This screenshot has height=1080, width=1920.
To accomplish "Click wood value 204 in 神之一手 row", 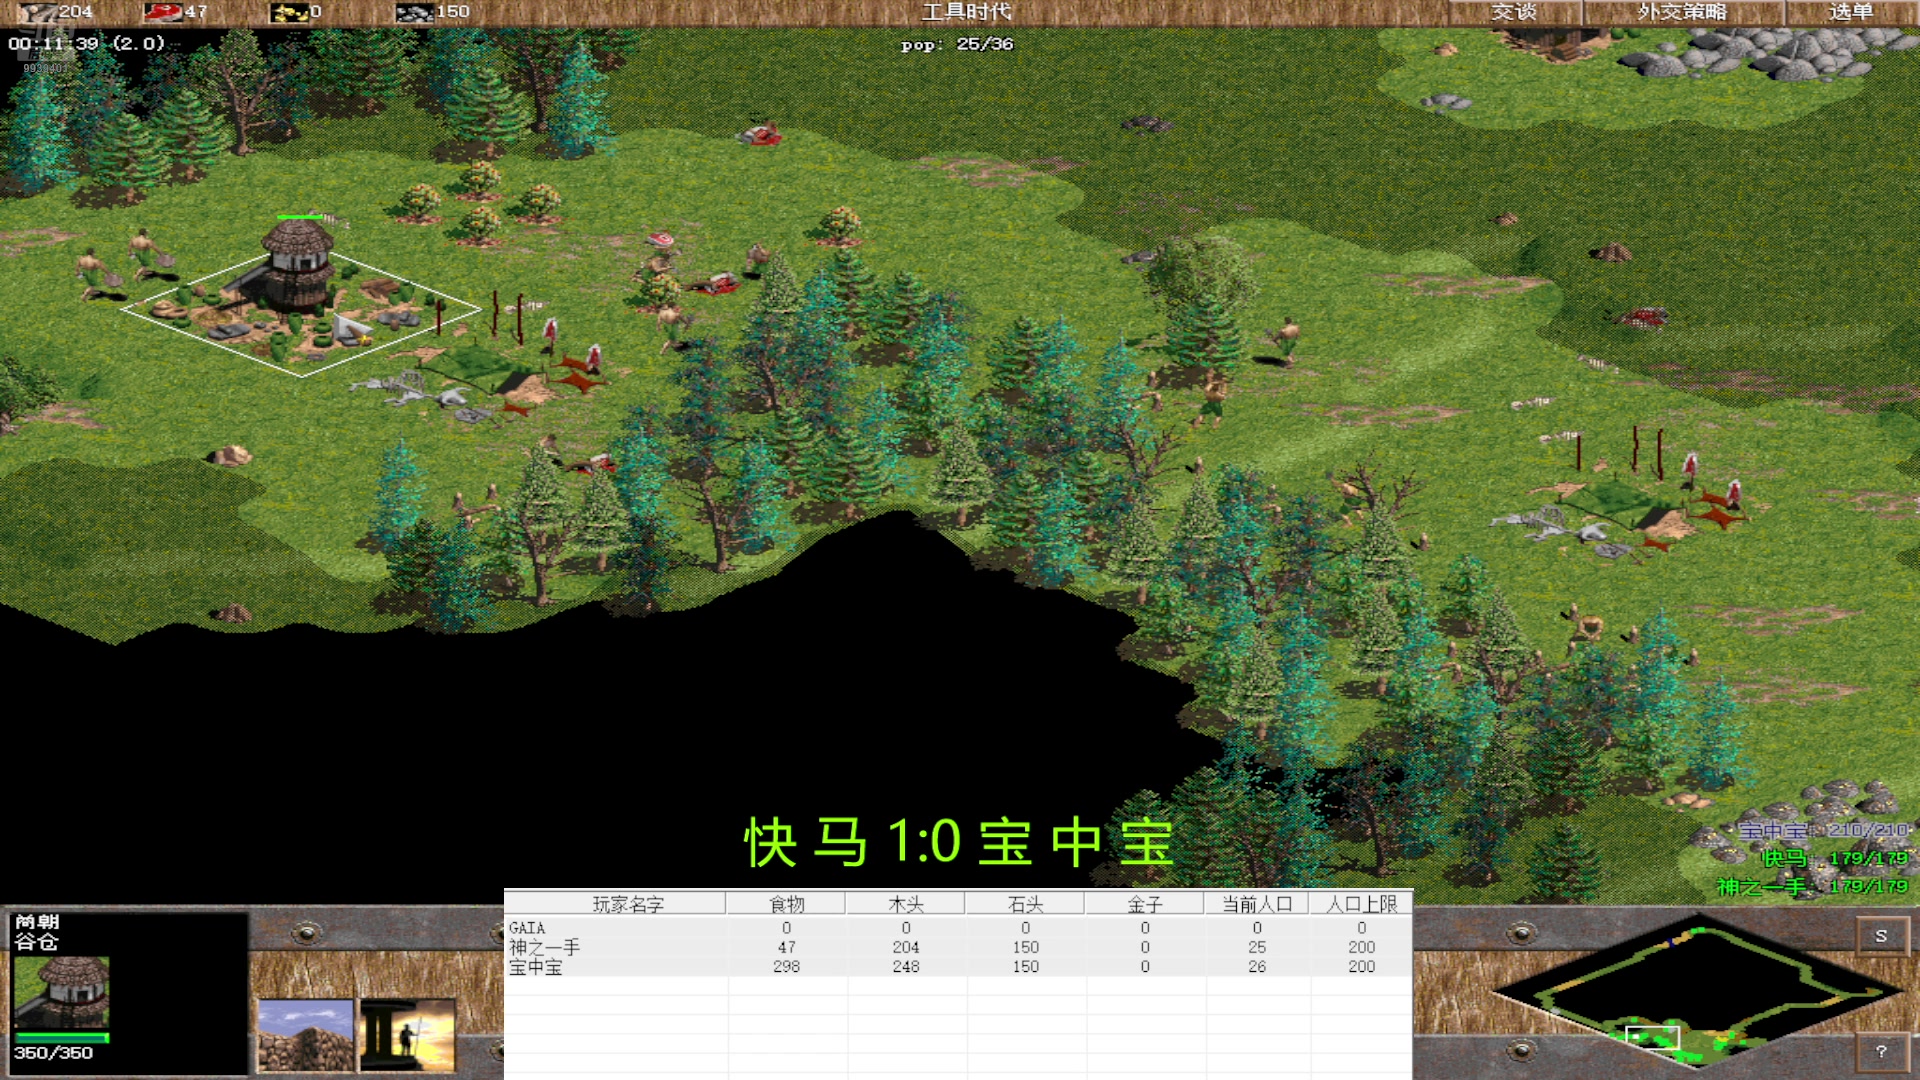I will pyautogui.click(x=906, y=947).
